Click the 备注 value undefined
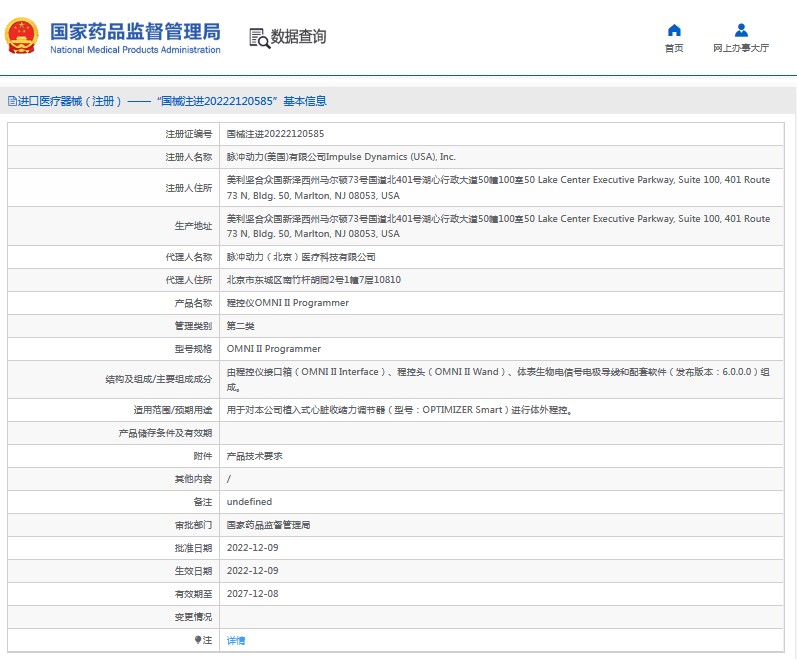797x659 pixels. tap(249, 502)
